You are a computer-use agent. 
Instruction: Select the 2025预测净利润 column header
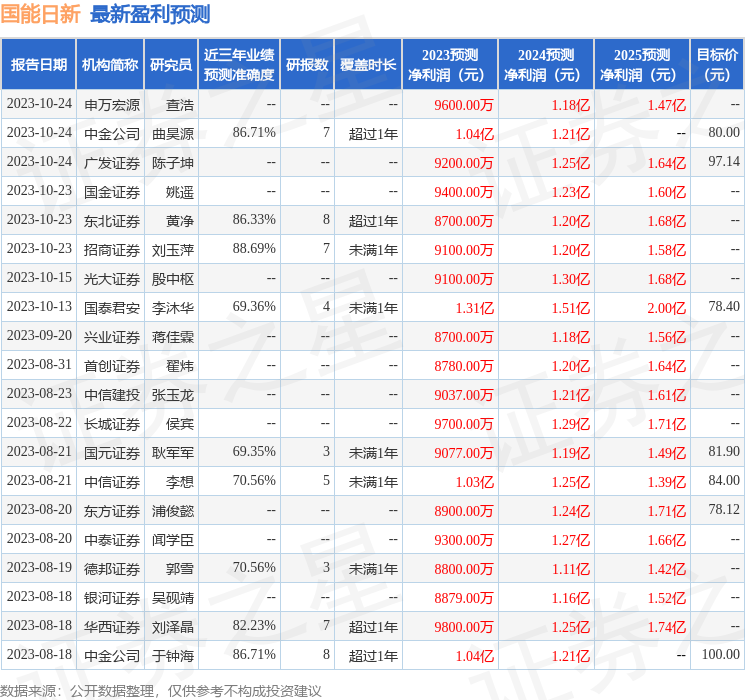coord(642,65)
